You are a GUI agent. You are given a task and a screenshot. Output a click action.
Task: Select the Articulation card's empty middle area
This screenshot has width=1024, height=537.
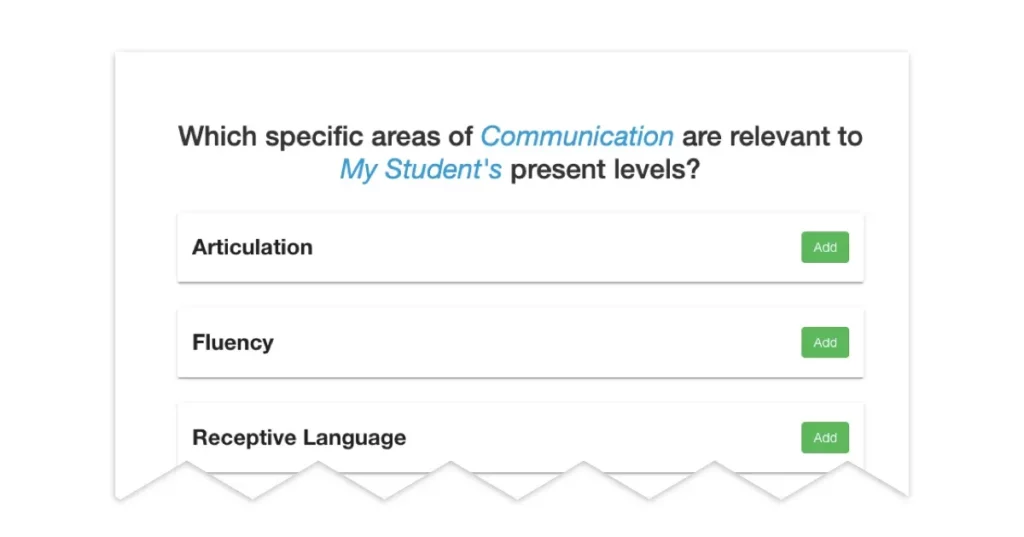550,247
